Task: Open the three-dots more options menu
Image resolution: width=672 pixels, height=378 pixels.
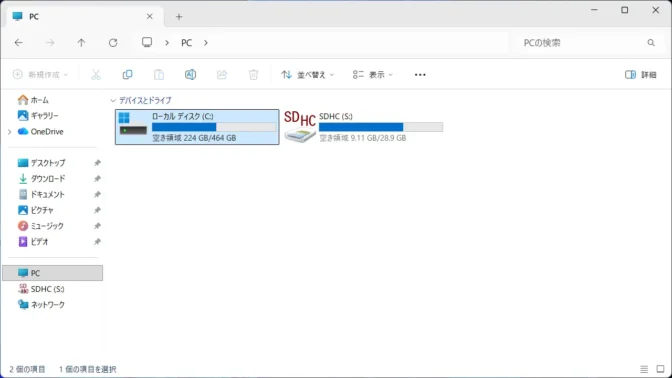Action: coord(420,75)
